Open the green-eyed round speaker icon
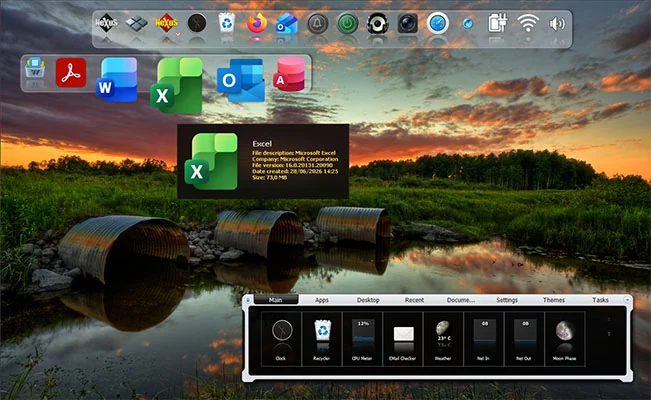Image resolution: width=651 pixels, height=400 pixels. [377, 23]
